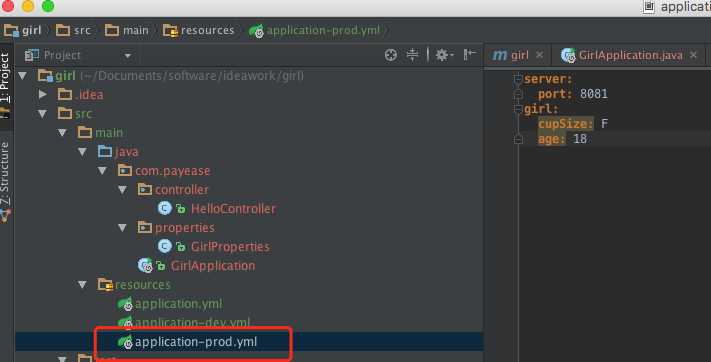Click main in the breadcrumb bar
The height and width of the screenshot is (362, 711).
click(136, 30)
